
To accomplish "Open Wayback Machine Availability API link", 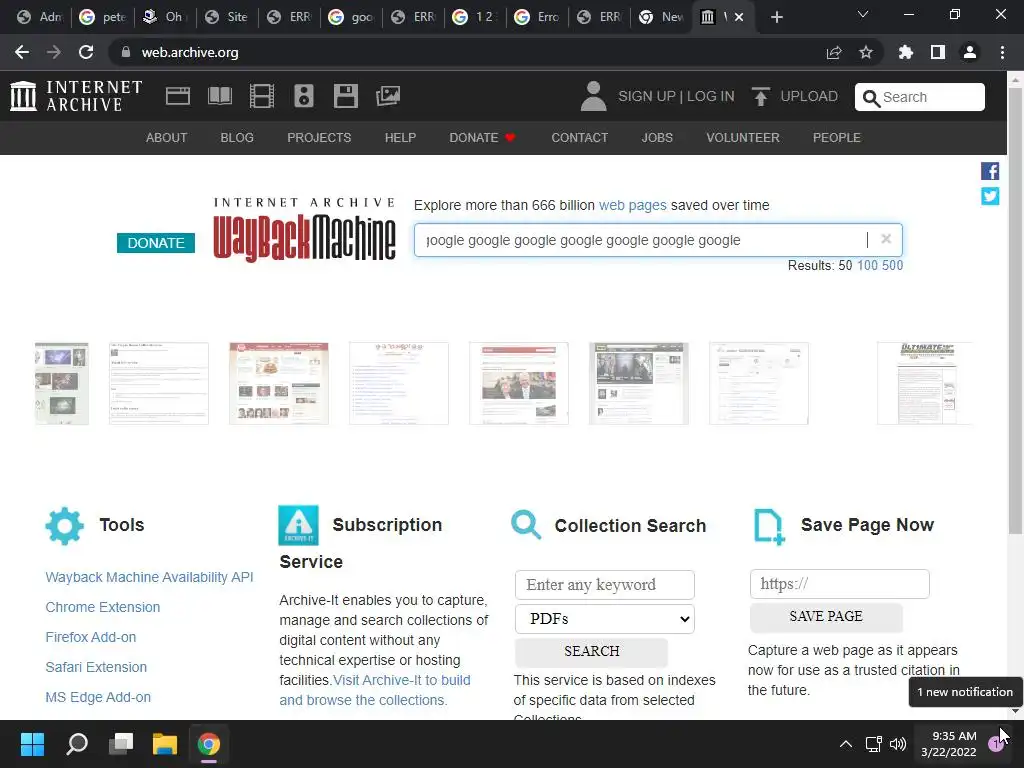I will [150, 577].
